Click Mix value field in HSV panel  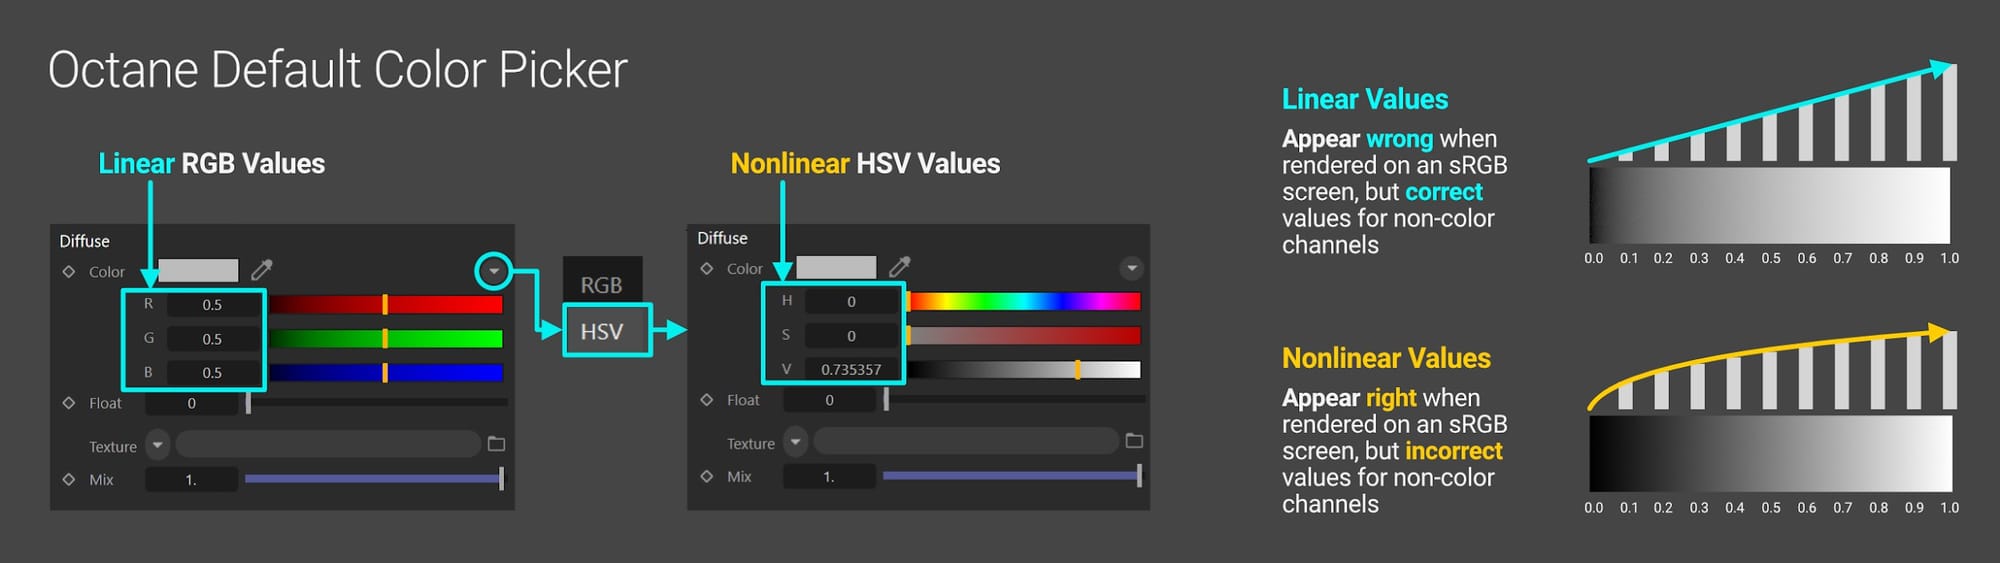[830, 477]
